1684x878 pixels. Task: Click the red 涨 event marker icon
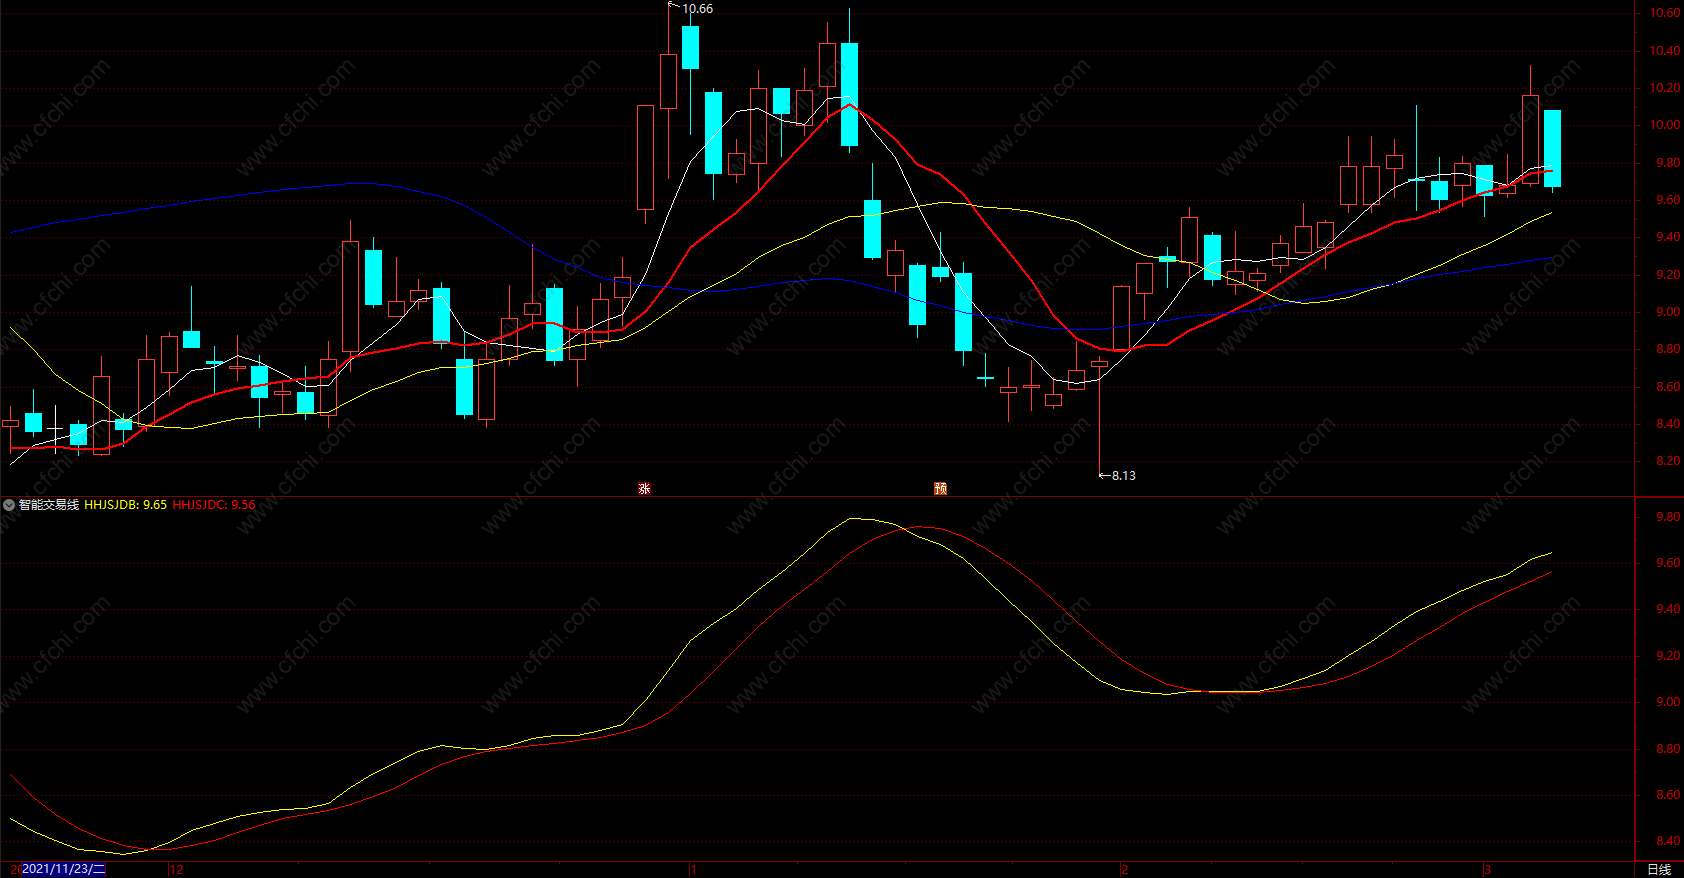(x=645, y=488)
